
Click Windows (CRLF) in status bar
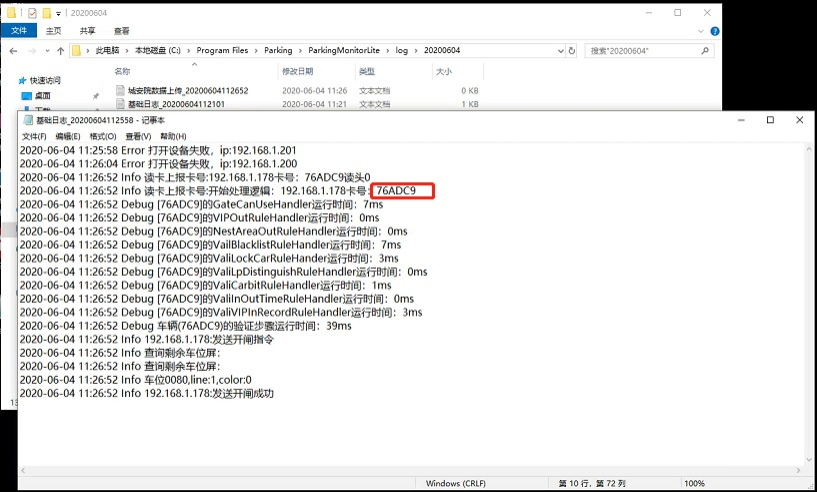click(x=455, y=483)
